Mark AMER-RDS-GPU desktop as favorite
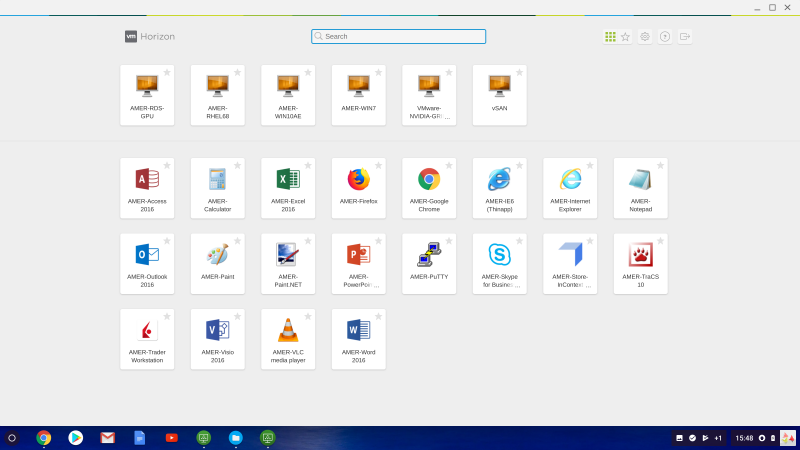This screenshot has width=800, height=450. (x=167, y=72)
